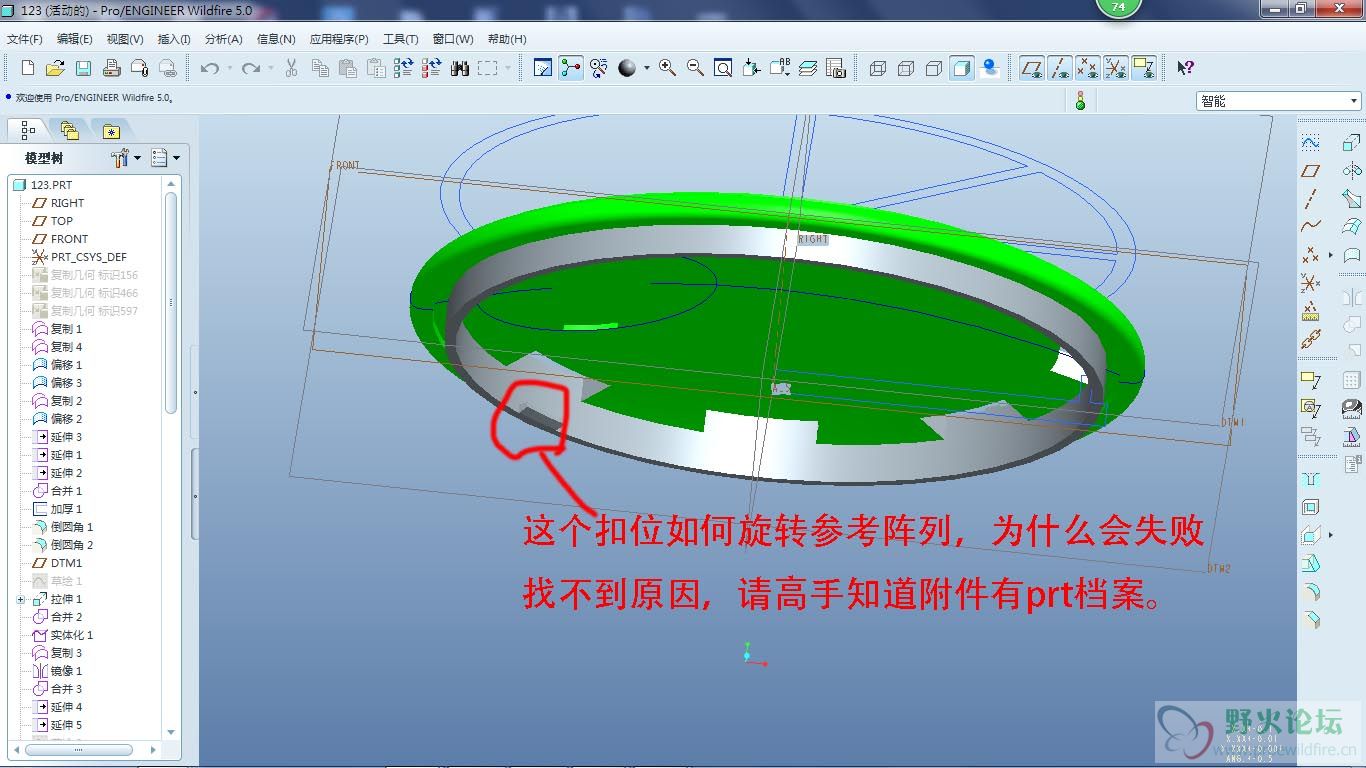Click the model tree horizontal scrollbar
The width and height of the screenshot is (1366, 768).
[x=79, y=749]
